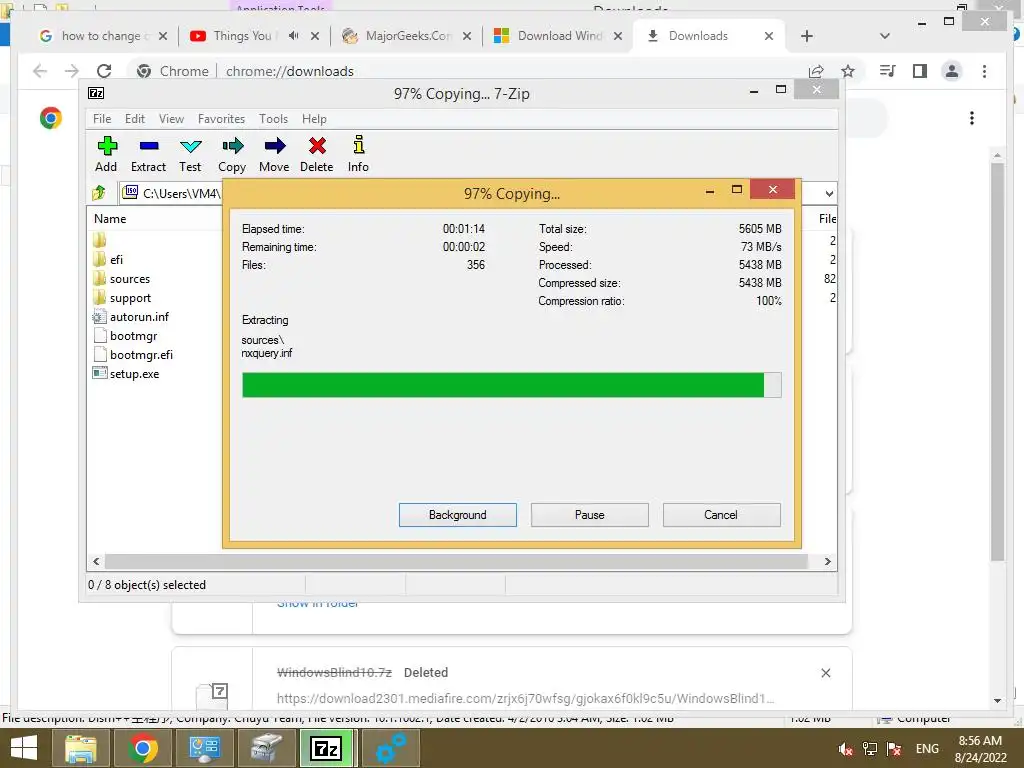Open Chrome tab search chevron
Image resolution: width=1024 pixels, height=768 pixels.
coord(885,36)
